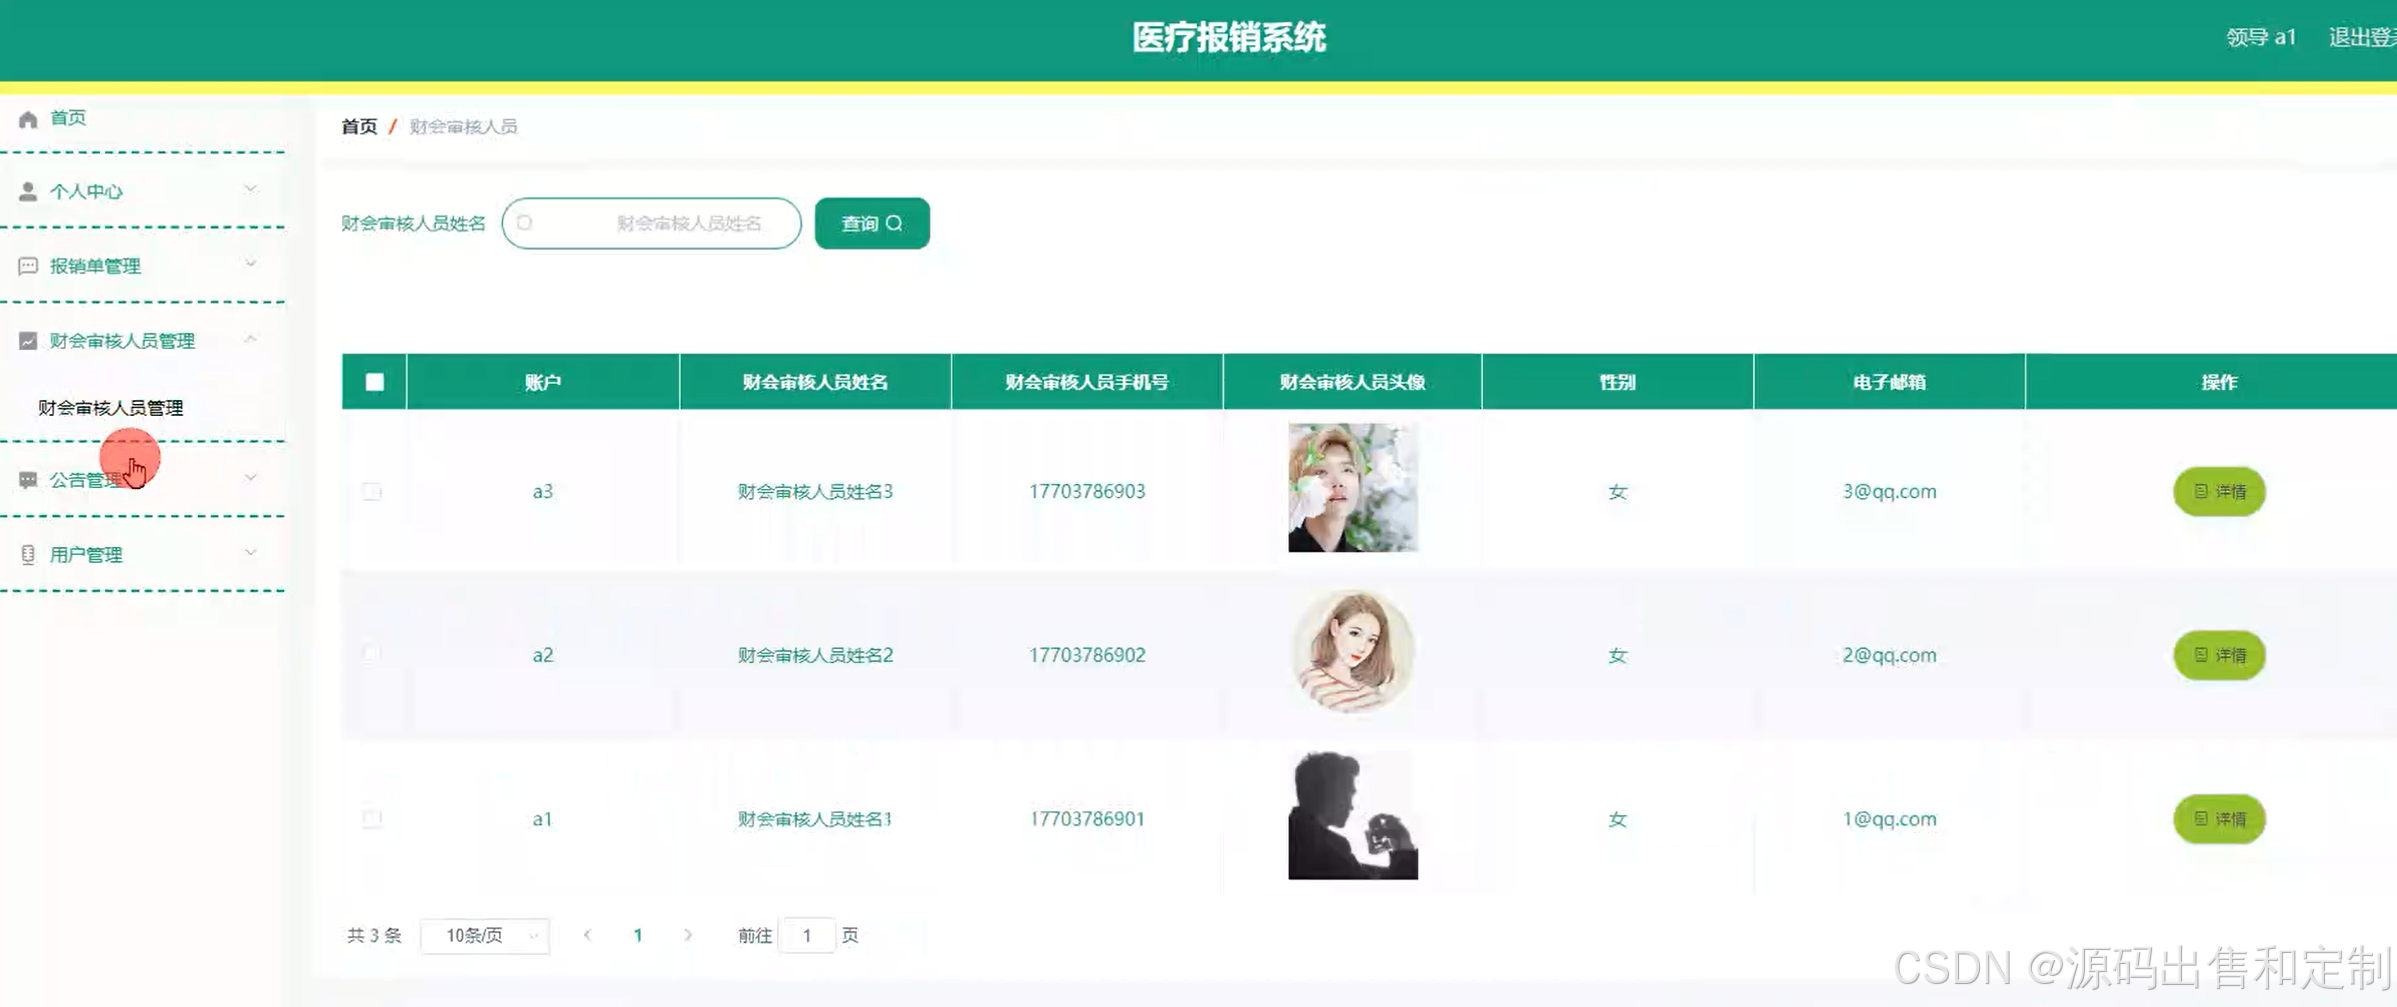
Task: Click the 个人中心 person icon
Action: click(x=28, y=191)
